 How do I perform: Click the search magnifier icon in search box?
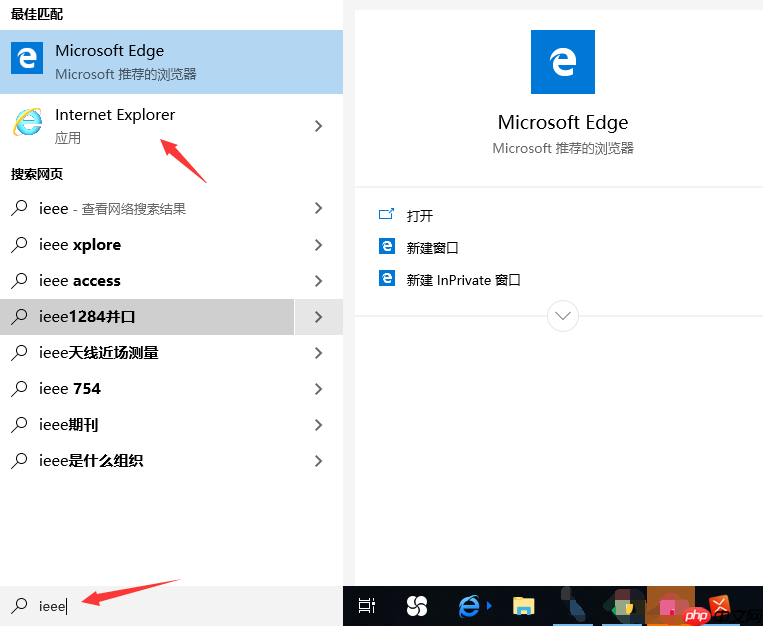[19, 605]
